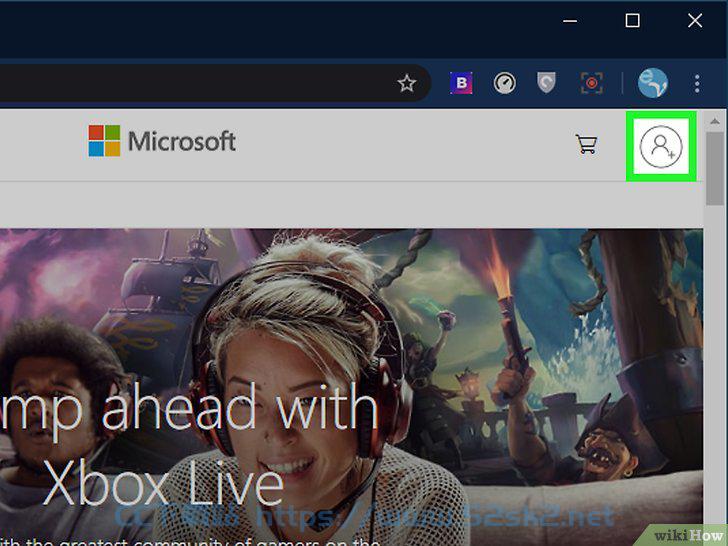Viewport: 728px width, 546px height.
Task: Go to Microsoft home via logo
Action: pos(162,141)
